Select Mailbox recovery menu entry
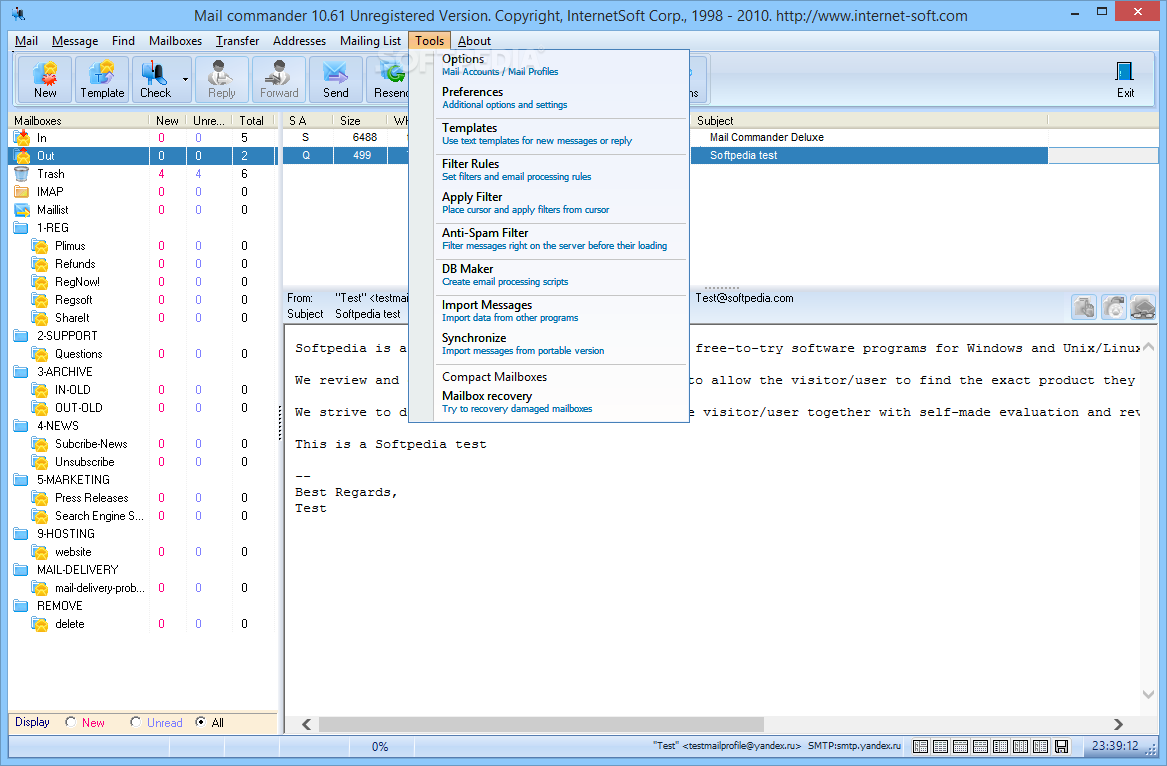This screenshot has height=766, width=1167. [x=560, y=402]
